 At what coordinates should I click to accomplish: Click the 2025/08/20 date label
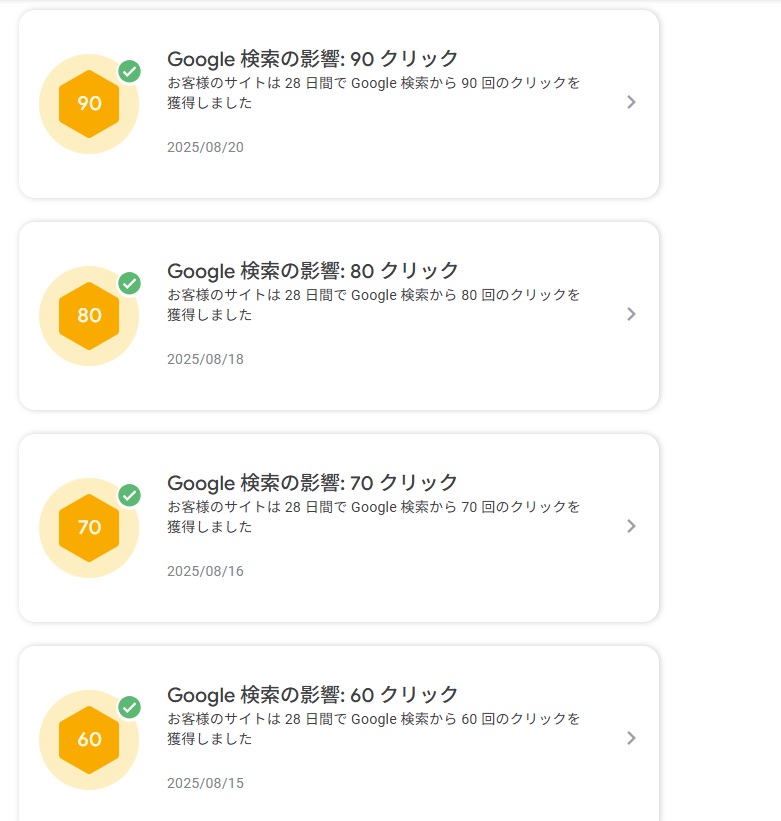pos(205,147)
